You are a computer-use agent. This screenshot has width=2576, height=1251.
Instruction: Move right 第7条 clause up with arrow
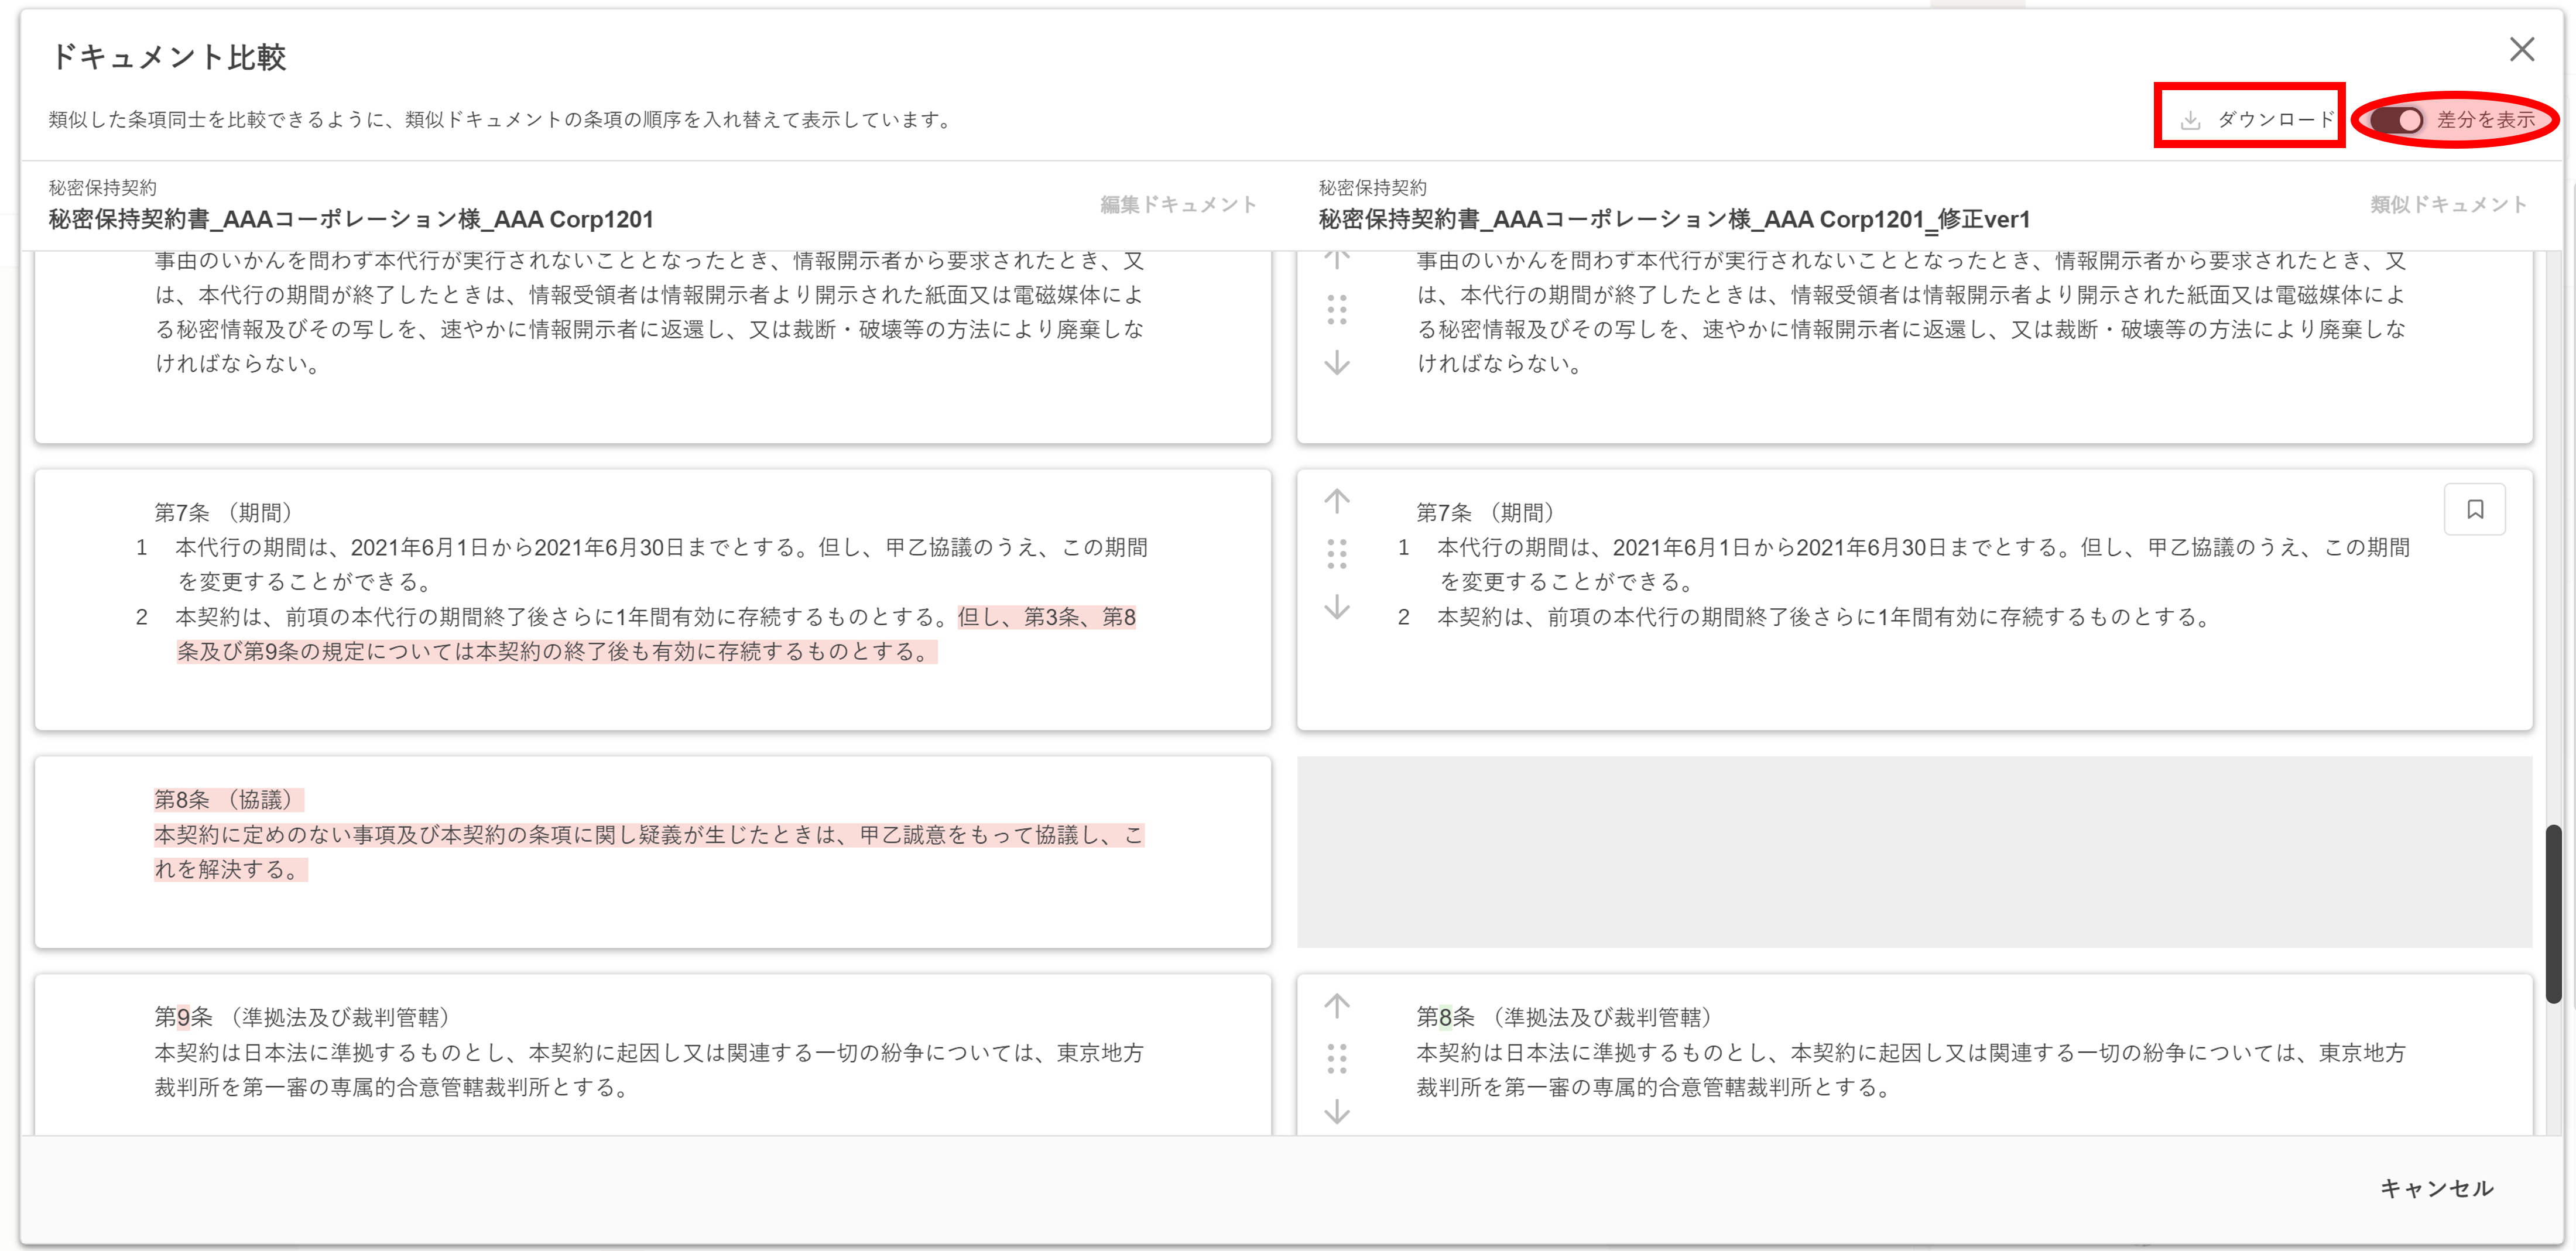(1337, 500)
